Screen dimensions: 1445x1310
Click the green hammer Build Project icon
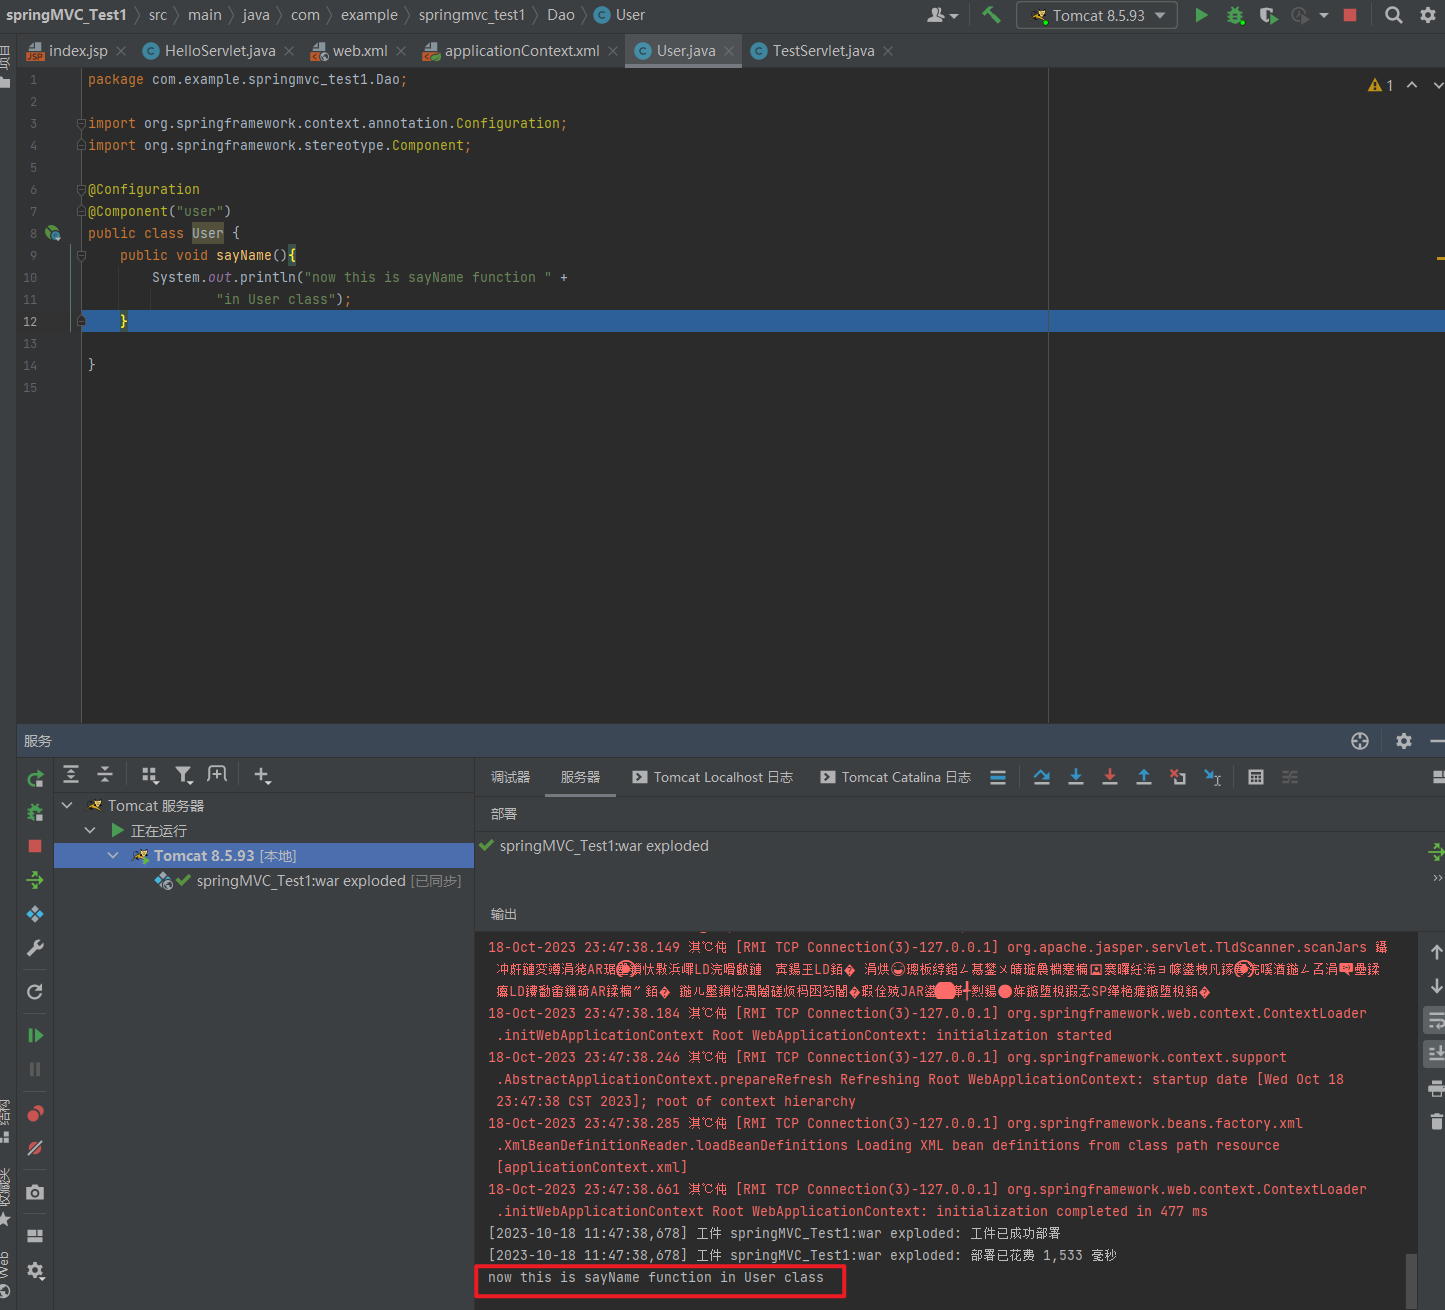[x=991, y=15]
